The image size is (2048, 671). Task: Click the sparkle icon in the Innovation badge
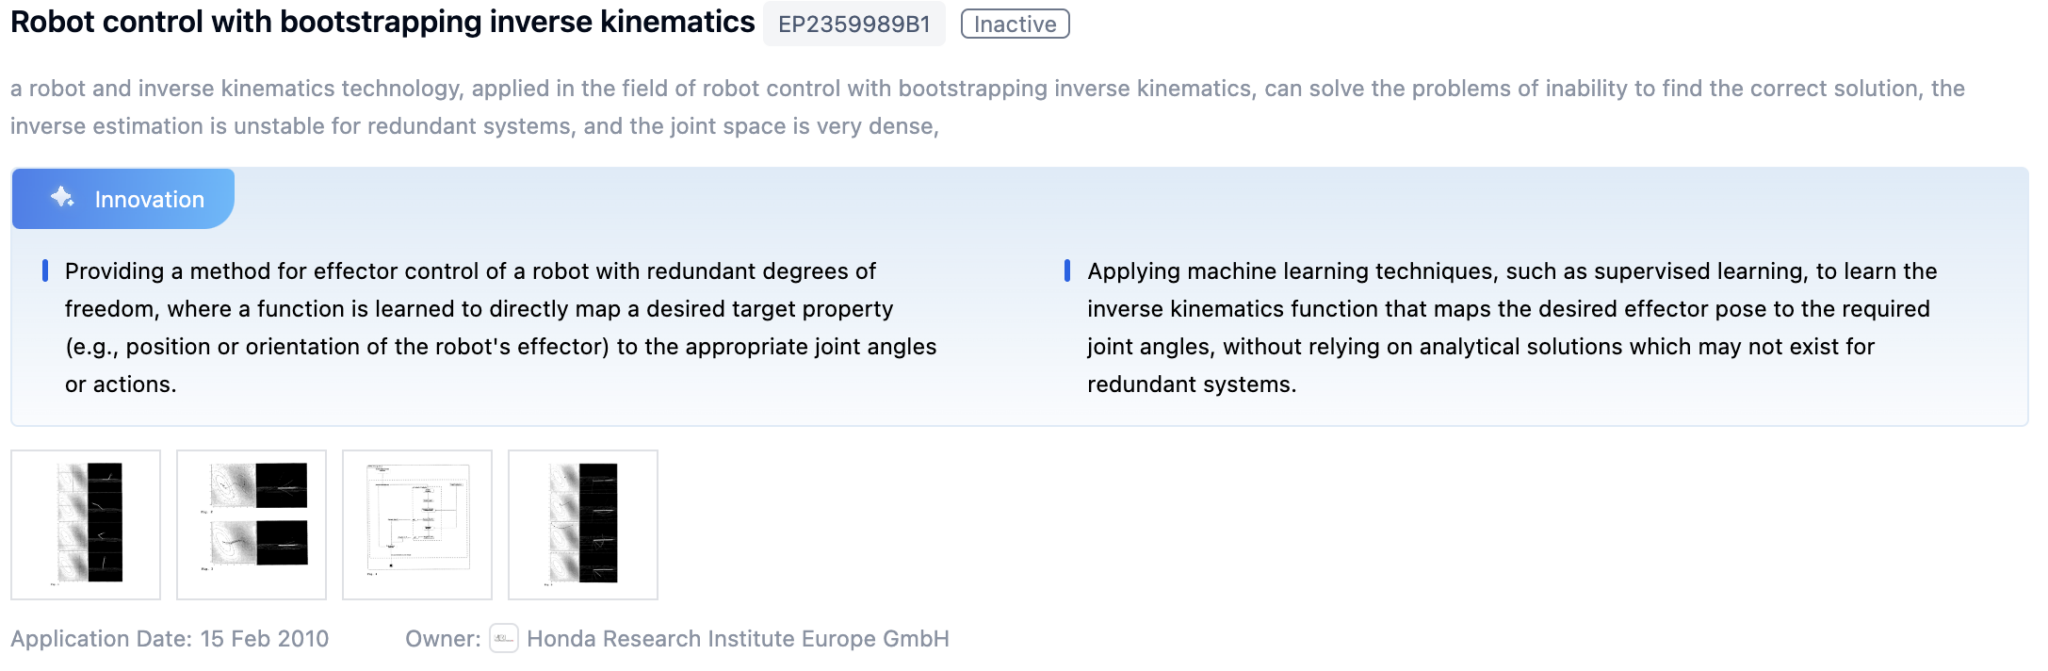click(62, 198)
